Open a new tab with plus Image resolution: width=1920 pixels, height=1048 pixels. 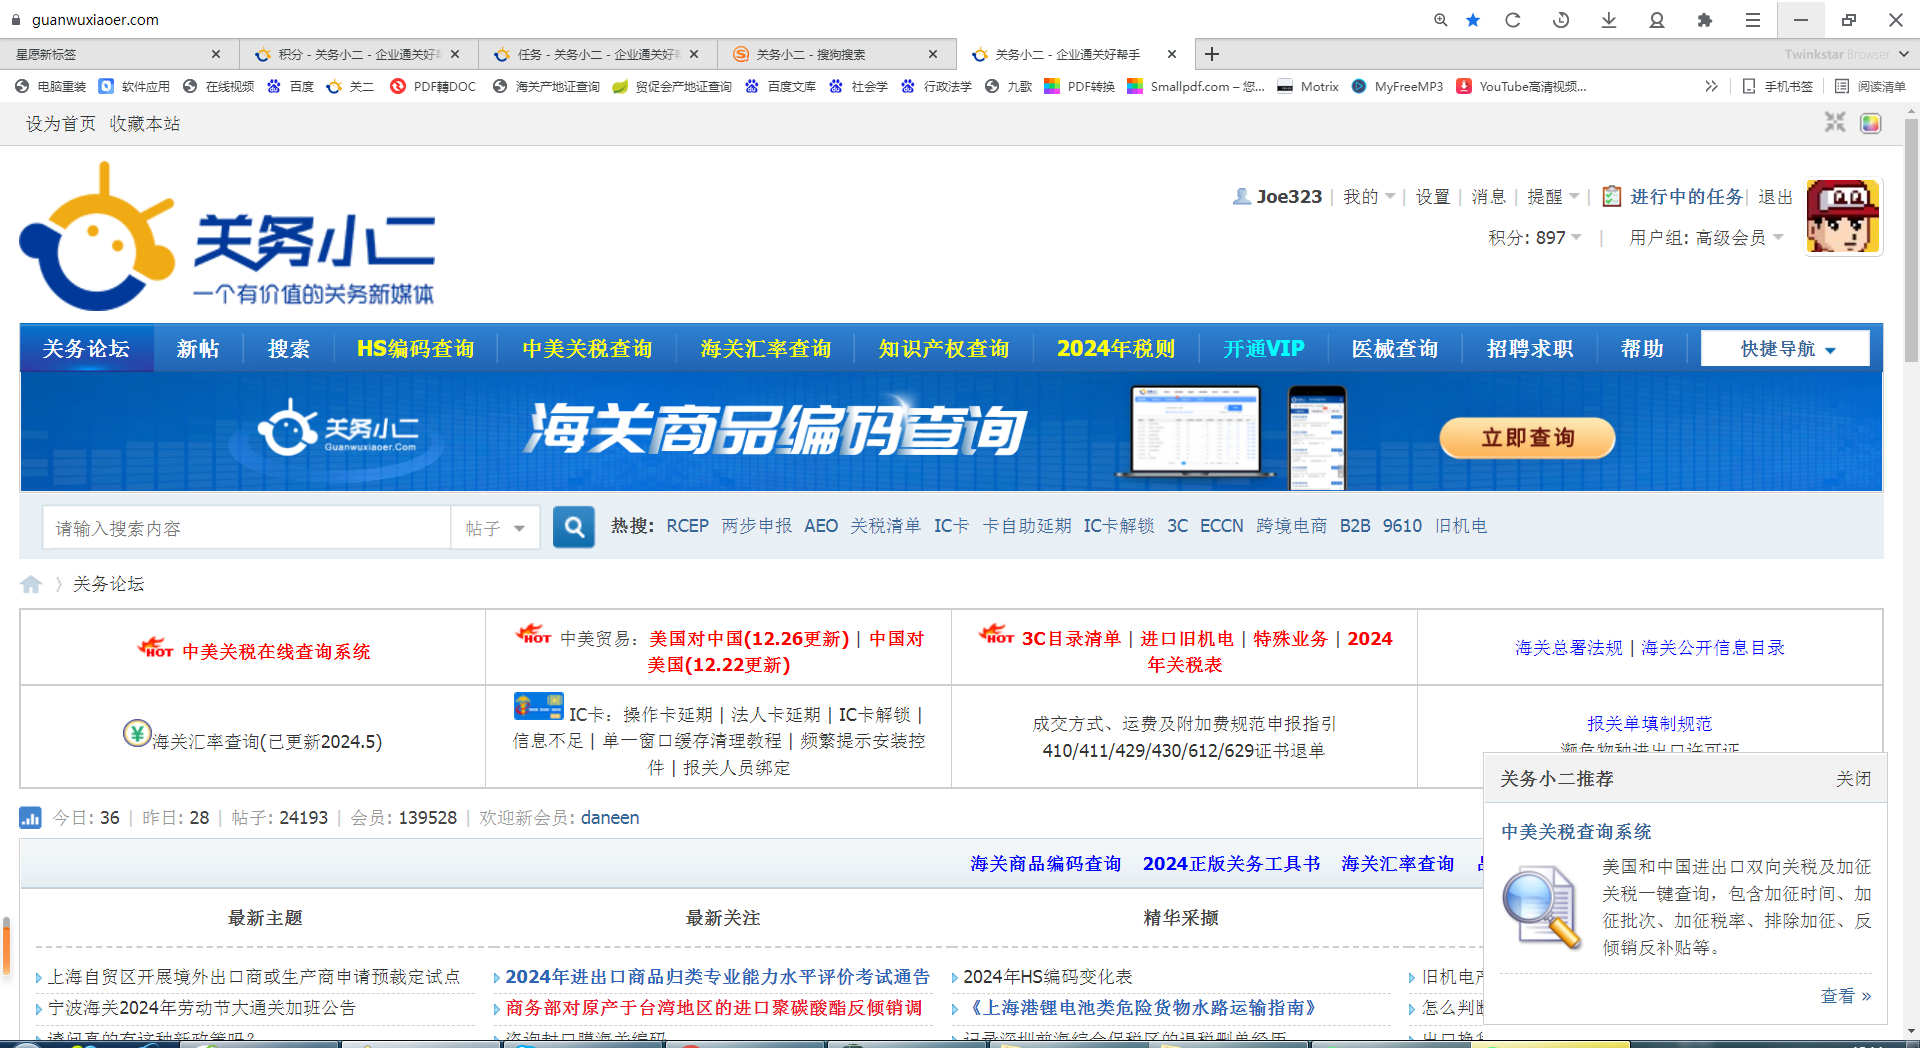[1212, 54]
